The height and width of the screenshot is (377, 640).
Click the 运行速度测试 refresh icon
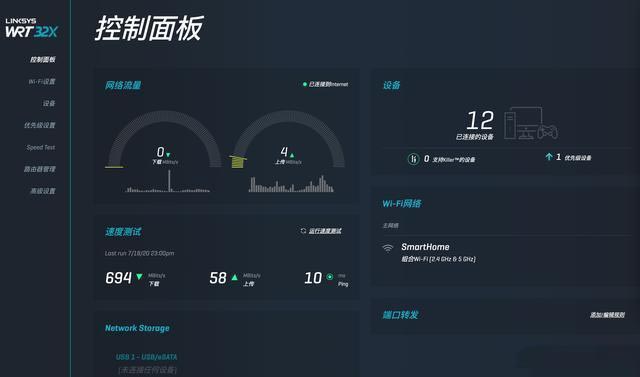click(303, 231)
